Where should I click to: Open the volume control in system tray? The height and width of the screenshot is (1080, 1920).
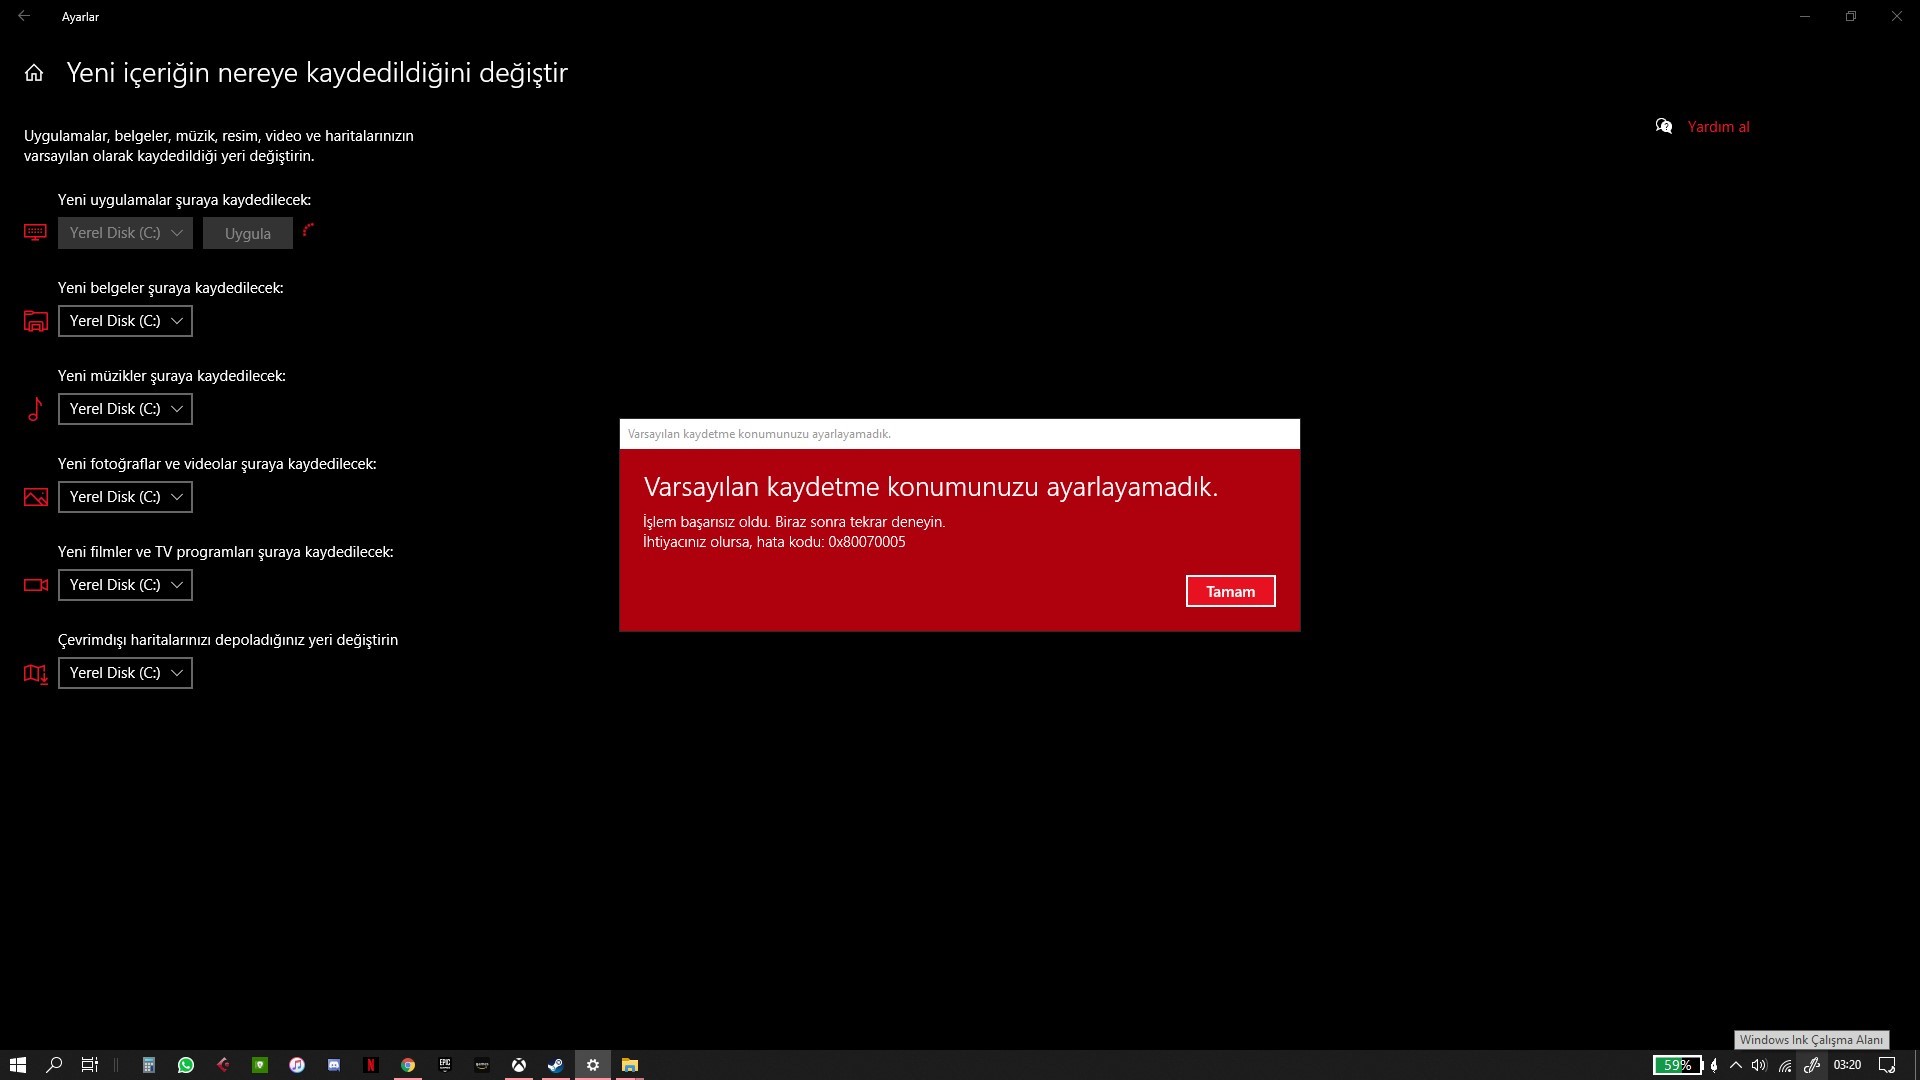point(1759,1065)
